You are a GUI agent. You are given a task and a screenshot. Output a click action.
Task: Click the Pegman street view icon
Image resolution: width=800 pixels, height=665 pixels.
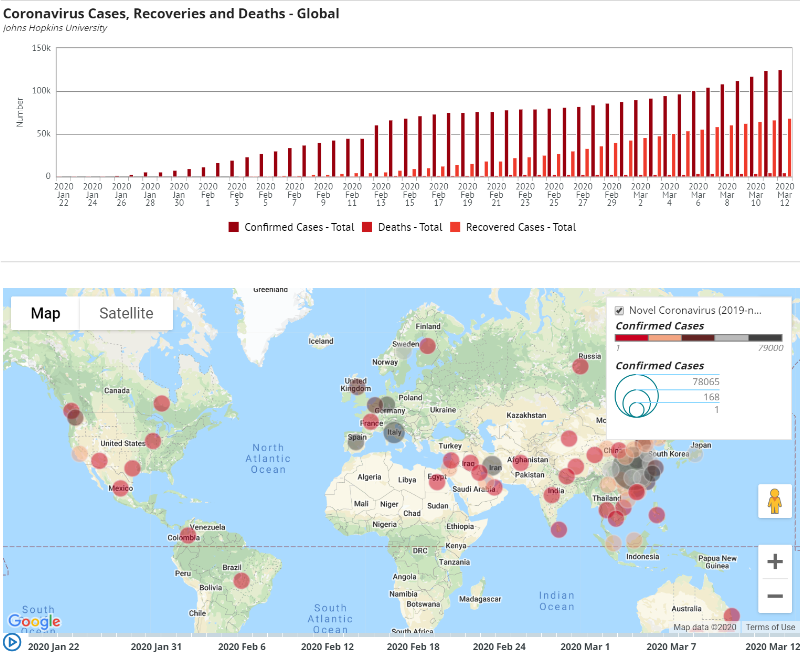click(773, 501)
